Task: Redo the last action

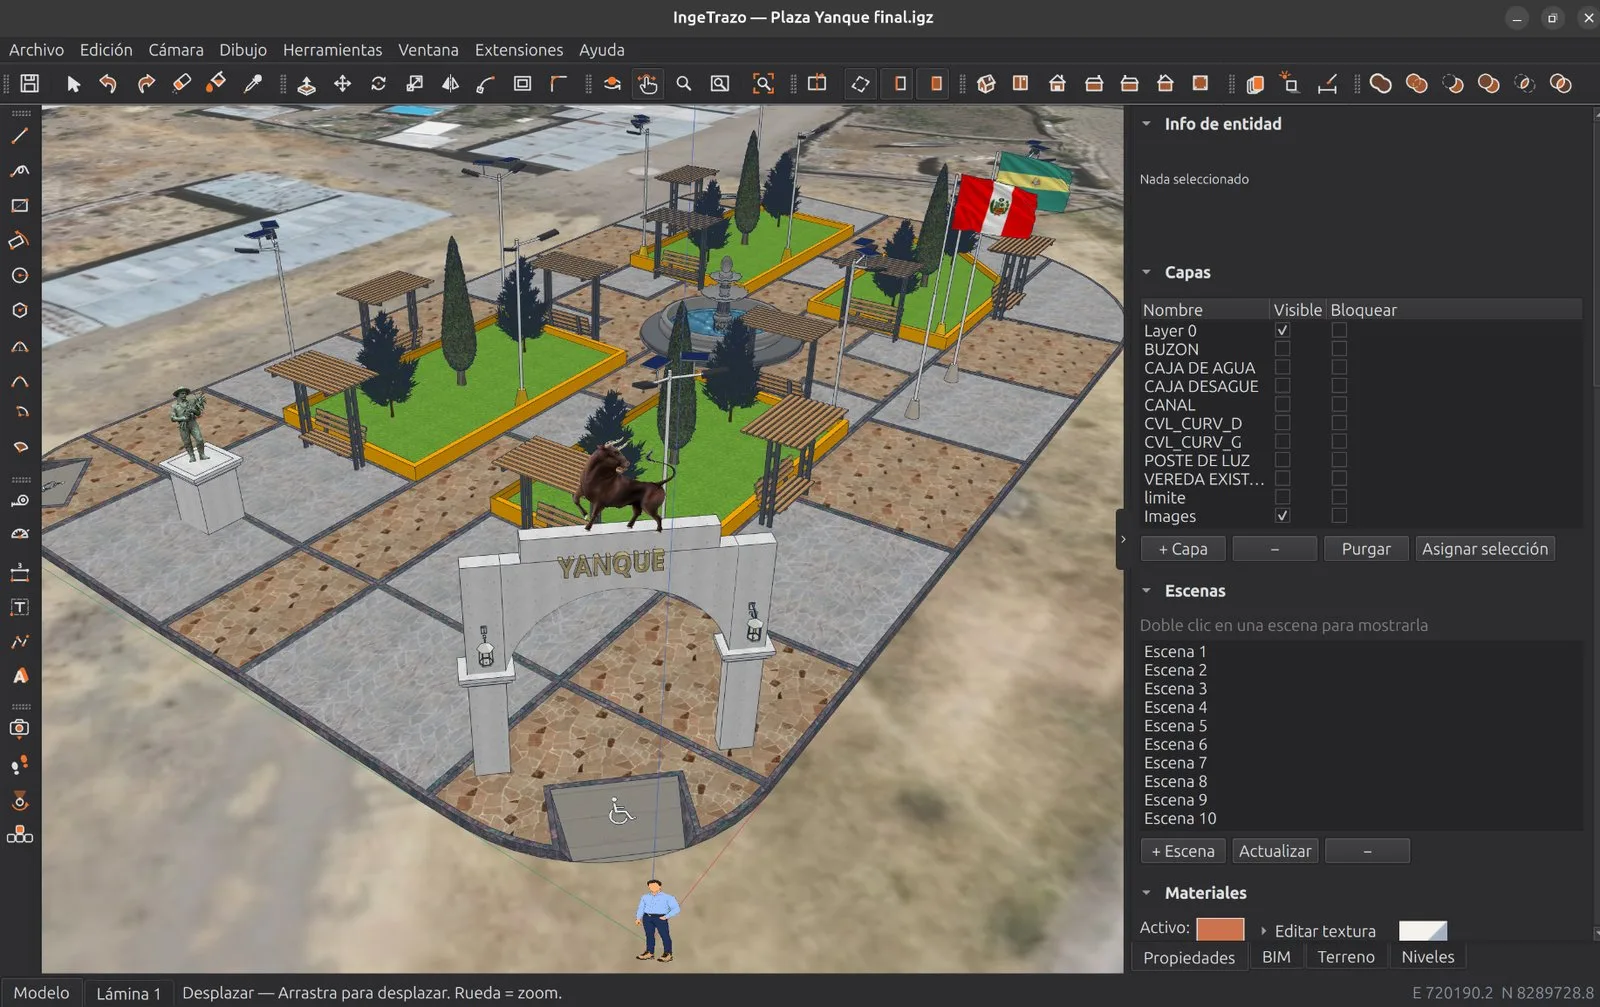Action: [x=146, y=84]
